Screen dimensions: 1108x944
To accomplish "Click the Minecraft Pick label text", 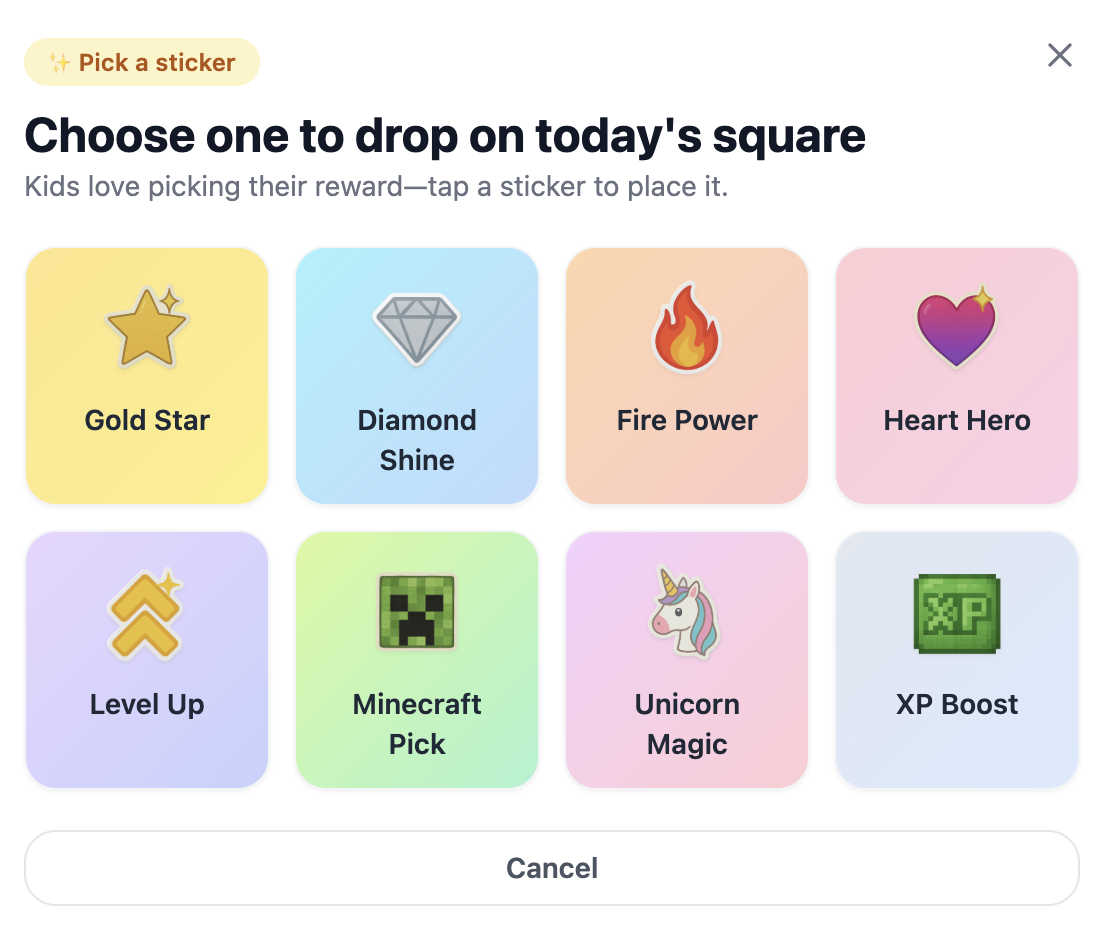I will click(417, 723).
